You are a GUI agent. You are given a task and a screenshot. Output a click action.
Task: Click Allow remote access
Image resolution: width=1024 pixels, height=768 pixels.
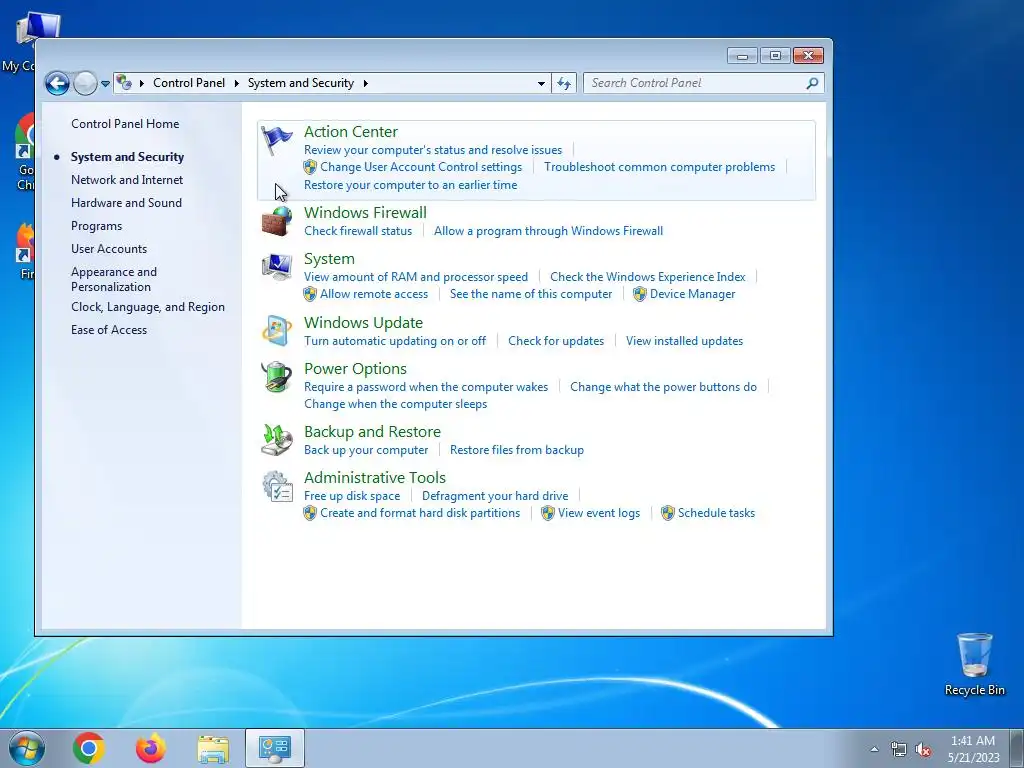(x=374, y=294)
